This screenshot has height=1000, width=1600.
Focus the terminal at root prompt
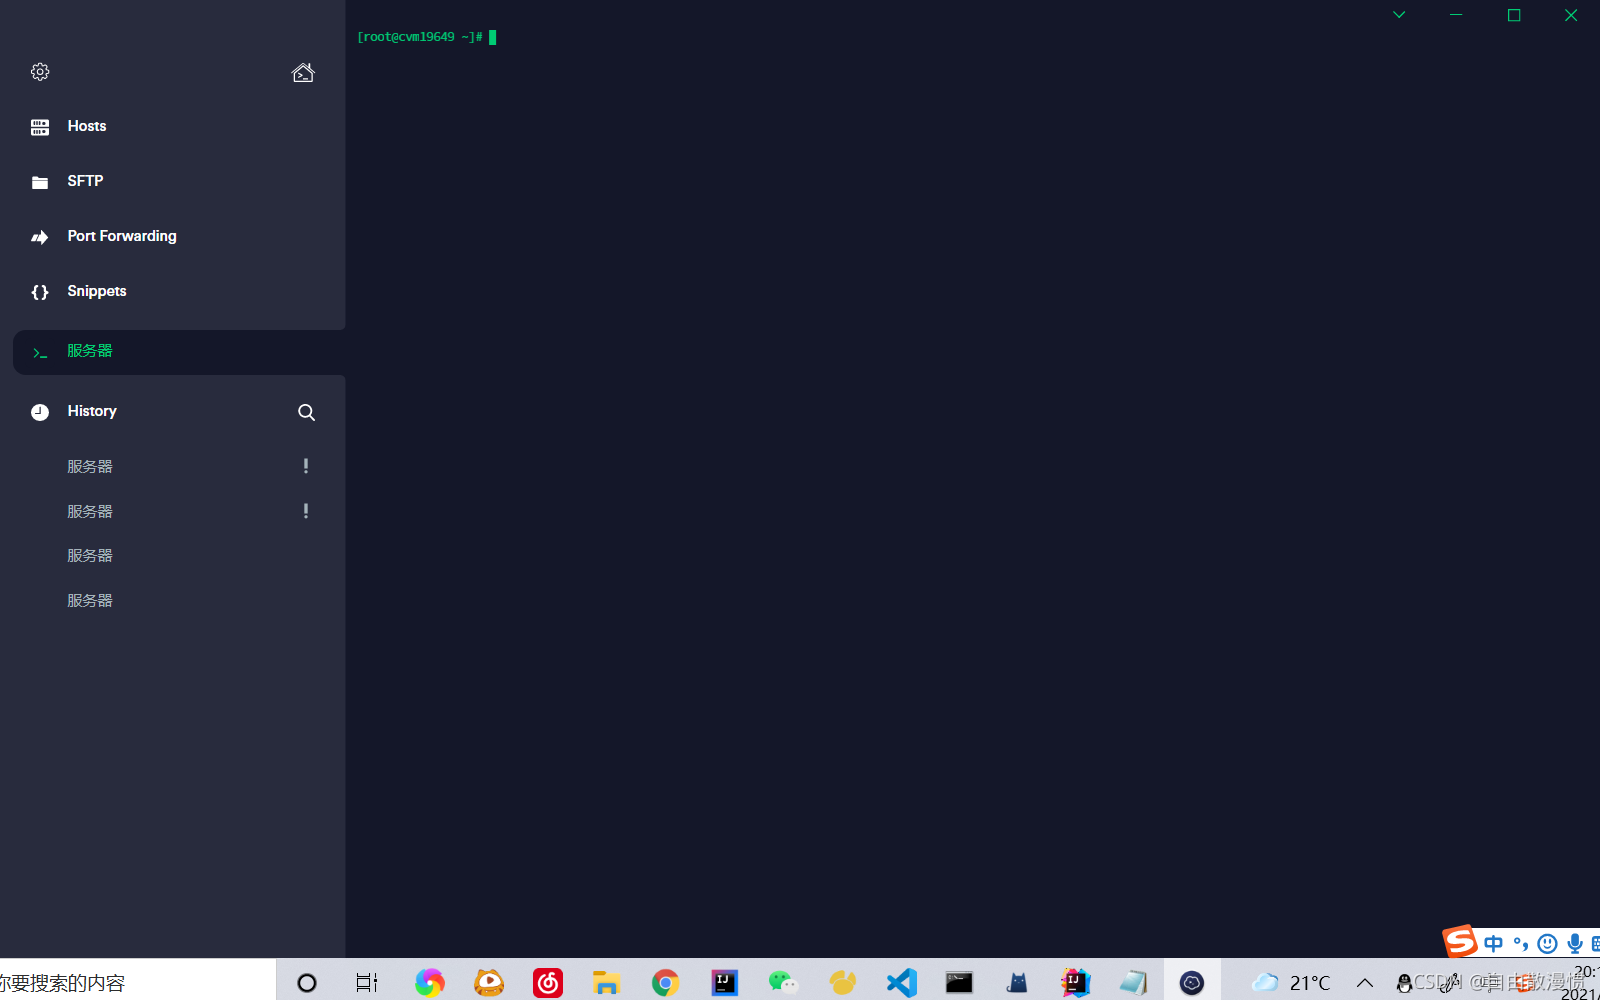(x=427, y=37)
